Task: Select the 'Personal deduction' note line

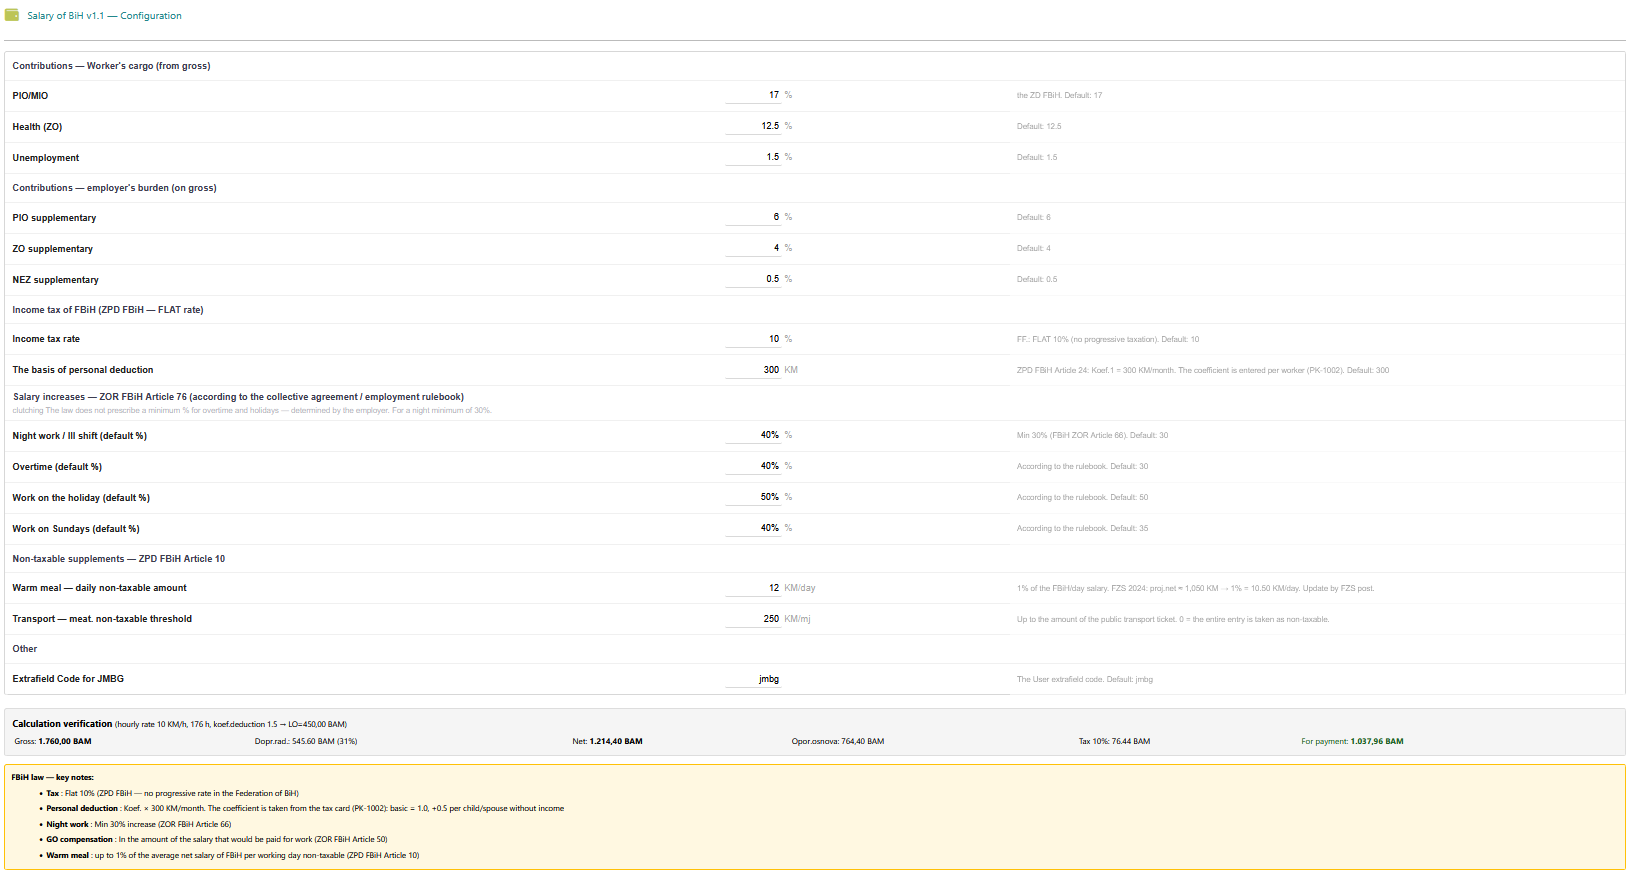Action: [305, 809]
